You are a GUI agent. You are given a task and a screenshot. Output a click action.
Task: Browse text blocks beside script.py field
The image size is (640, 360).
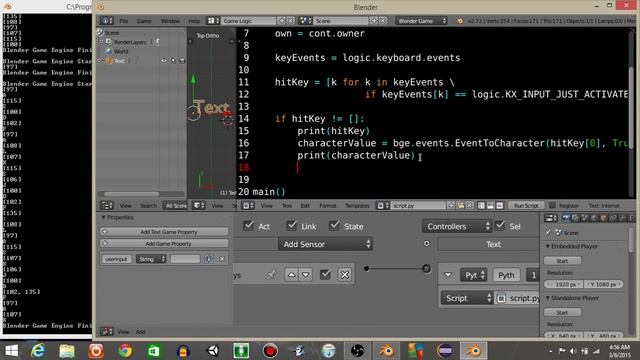tap(382, 206)
